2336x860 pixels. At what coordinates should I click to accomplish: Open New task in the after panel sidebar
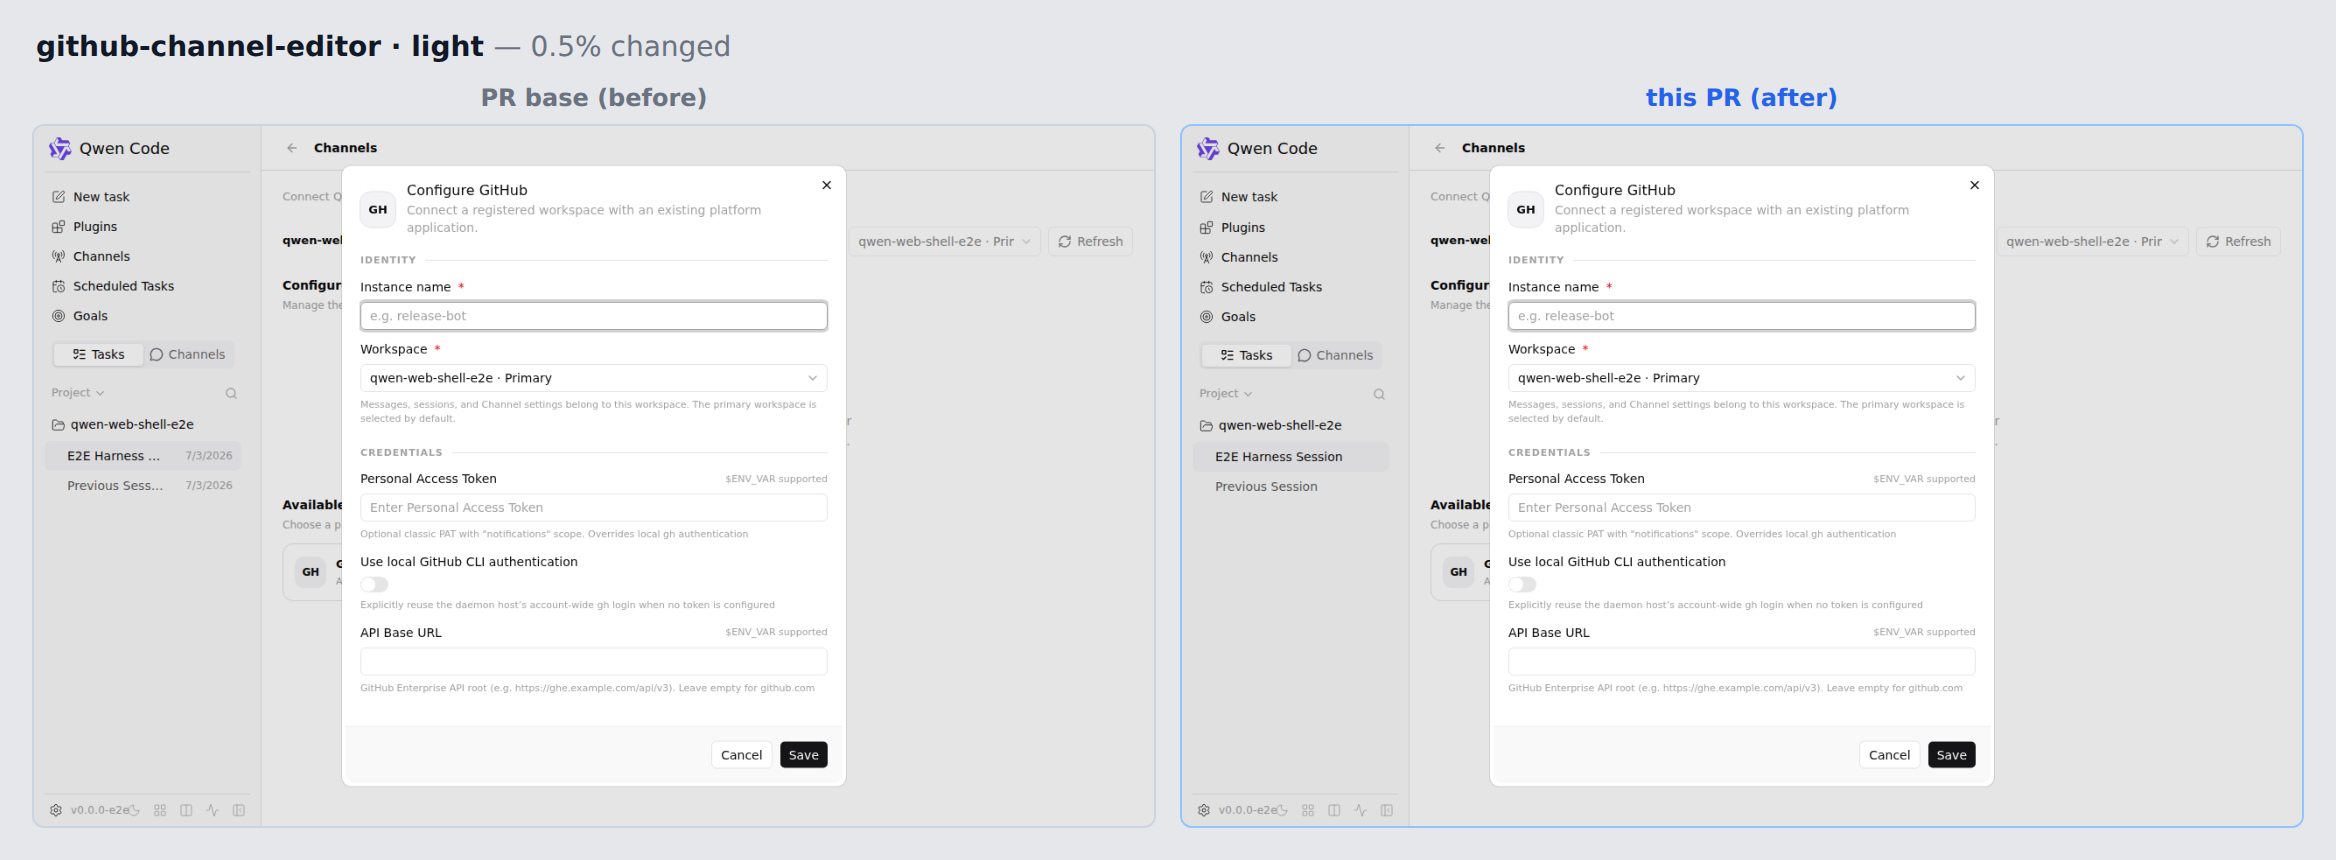[1294, 197]
